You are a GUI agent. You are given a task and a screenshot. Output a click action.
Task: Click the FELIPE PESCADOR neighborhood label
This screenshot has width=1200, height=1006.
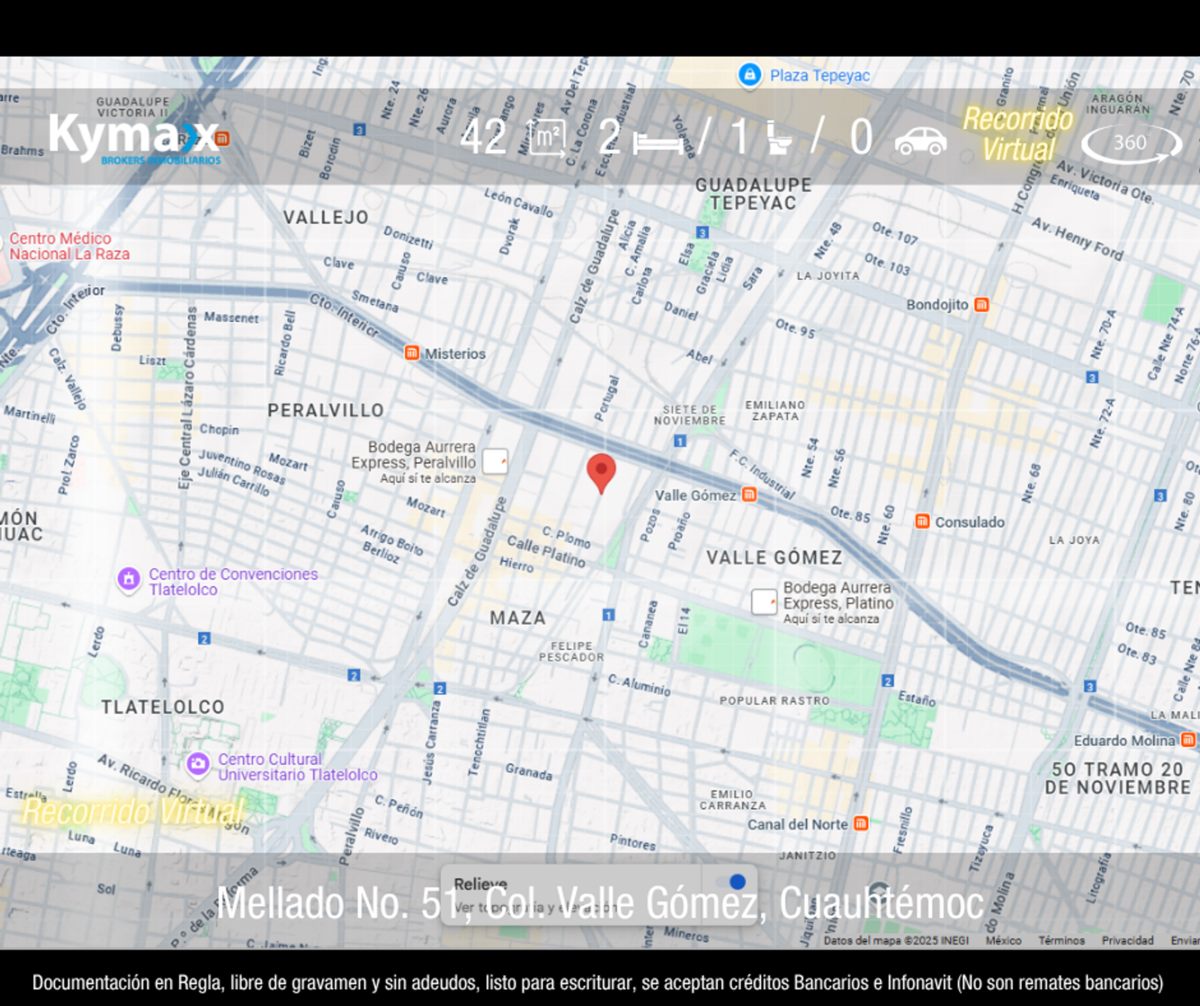(571, 651)
